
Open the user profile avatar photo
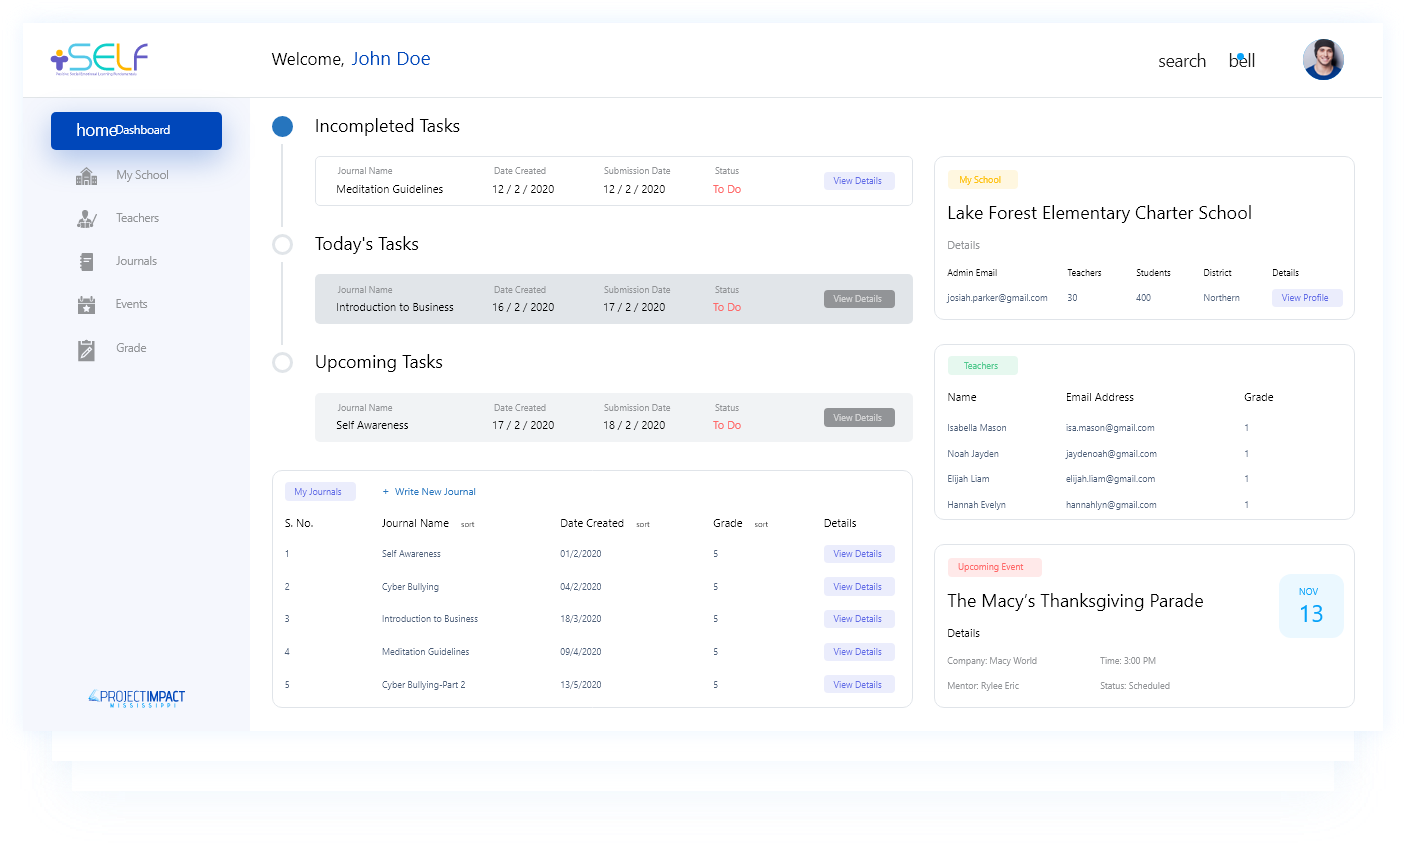tap(1323, 60)
